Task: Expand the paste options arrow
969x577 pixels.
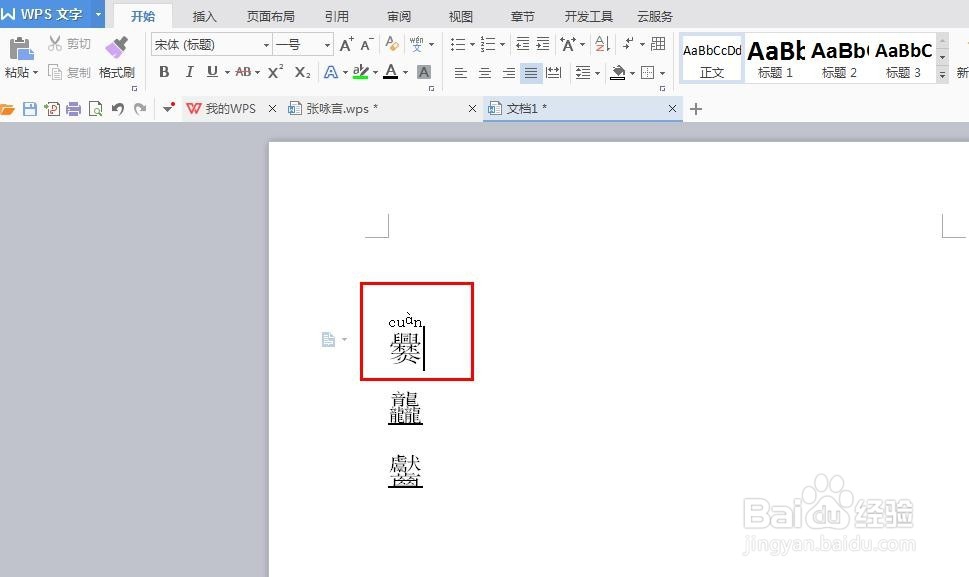Action: (36, 73)
